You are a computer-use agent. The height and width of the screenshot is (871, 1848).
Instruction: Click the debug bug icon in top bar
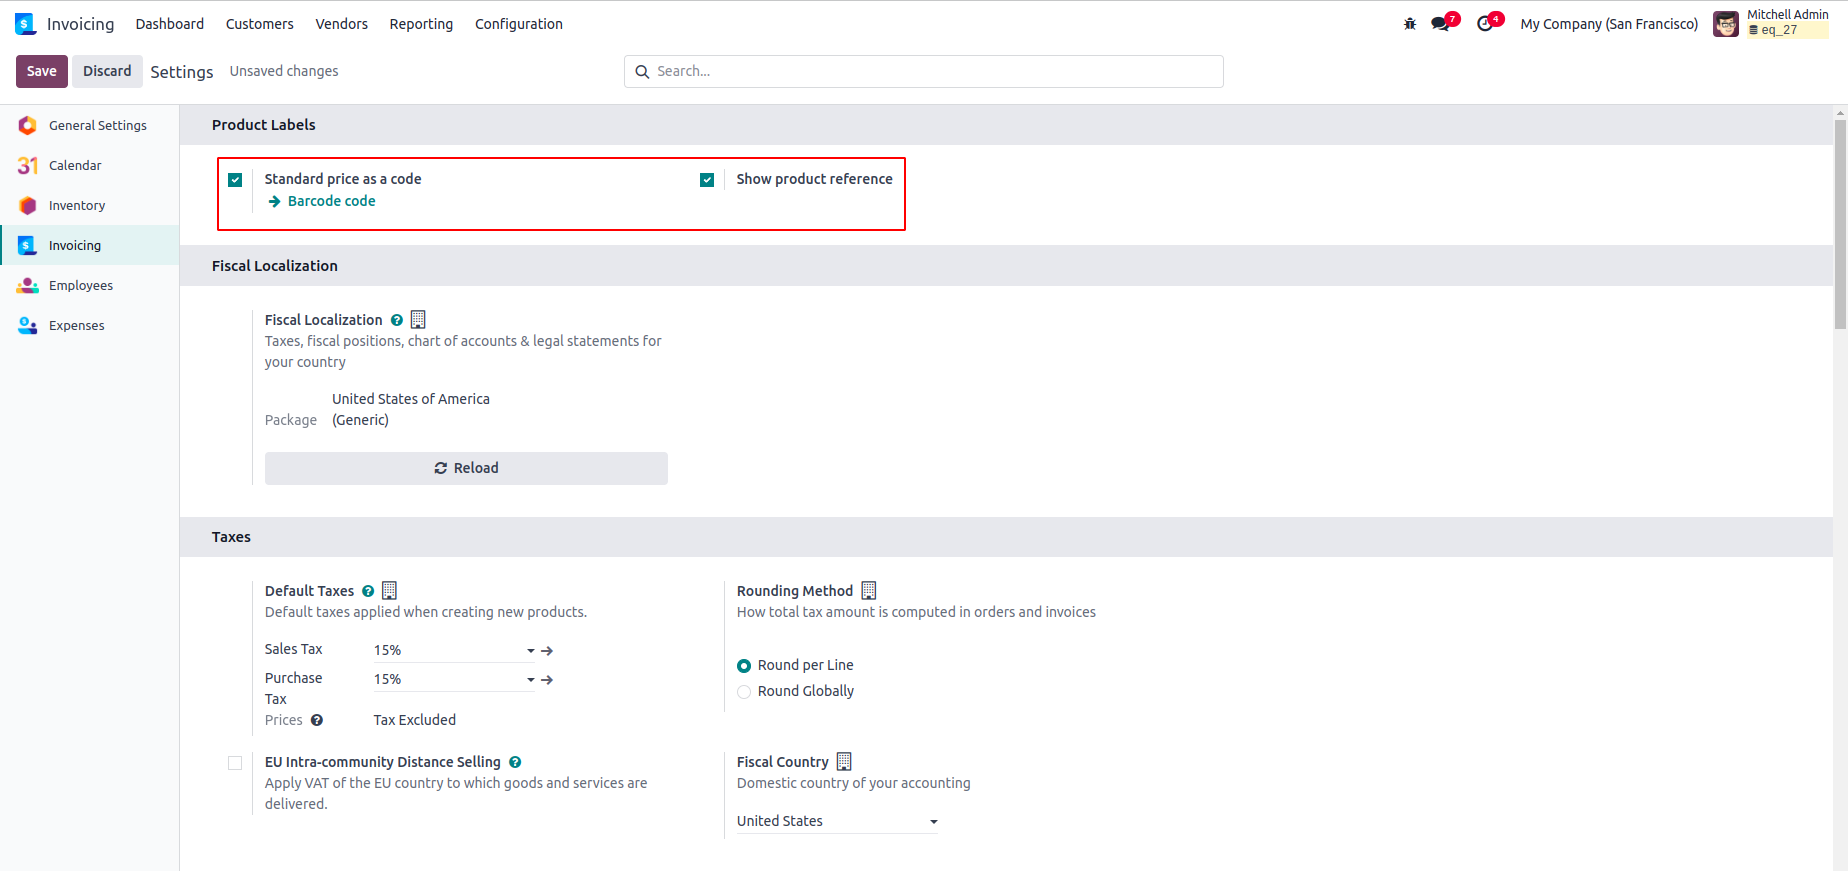tap(1410, 24)
